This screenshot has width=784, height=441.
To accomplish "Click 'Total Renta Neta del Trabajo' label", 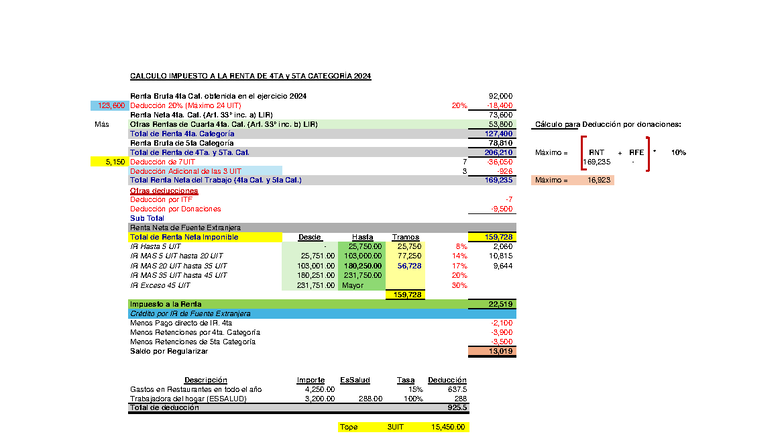I will point(216,180).
